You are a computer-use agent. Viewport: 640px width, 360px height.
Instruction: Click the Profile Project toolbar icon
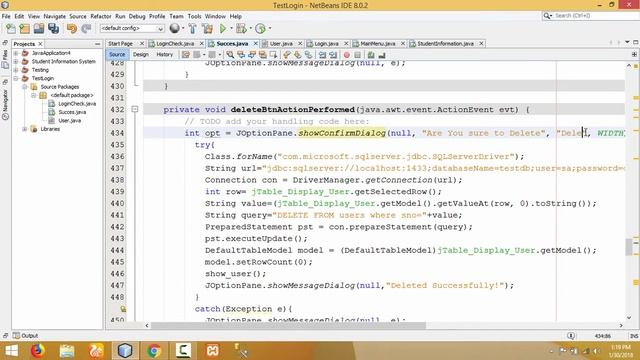260,29
